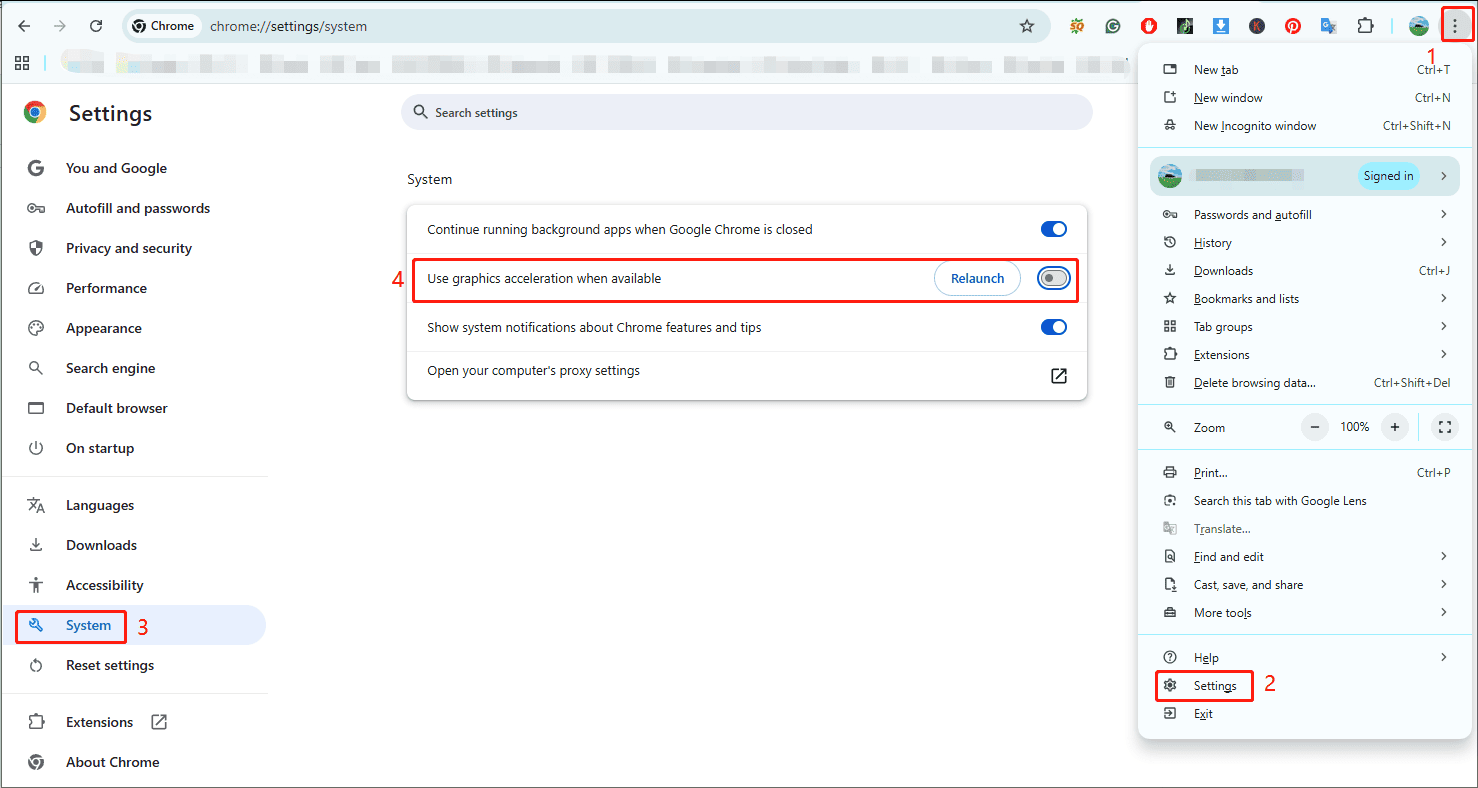This screenshot has width=1478, height=788.
Task: Open the Chrome profile avatar
Action: pos(1419,26)
